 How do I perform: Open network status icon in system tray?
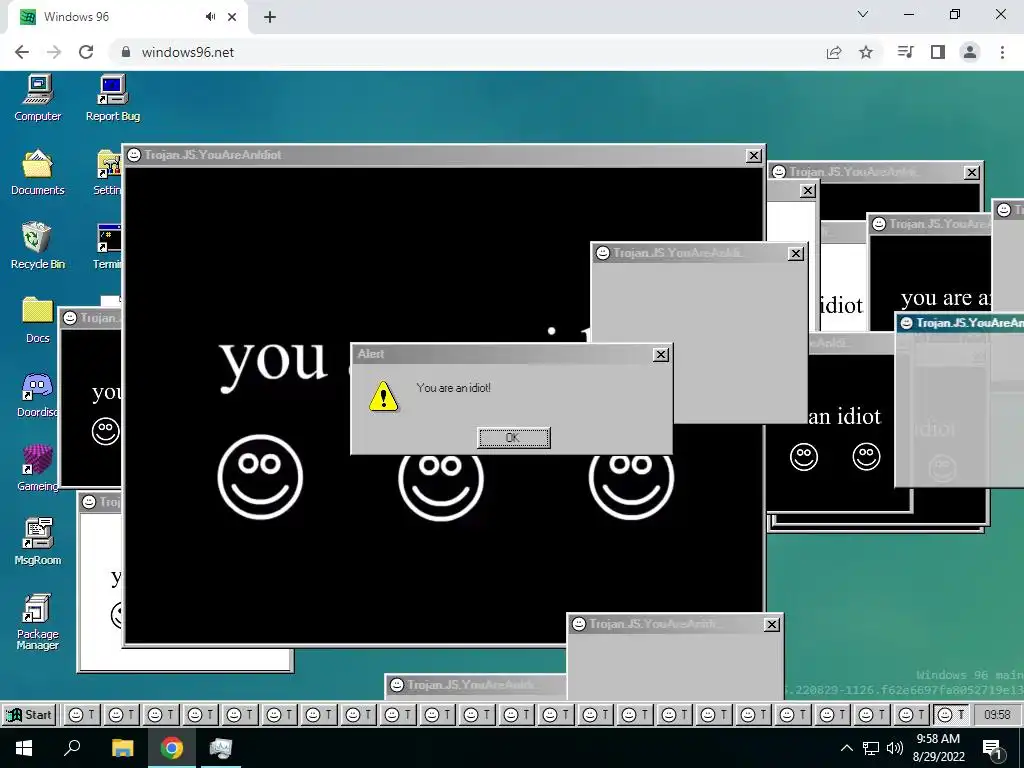[x=871, y=748]
